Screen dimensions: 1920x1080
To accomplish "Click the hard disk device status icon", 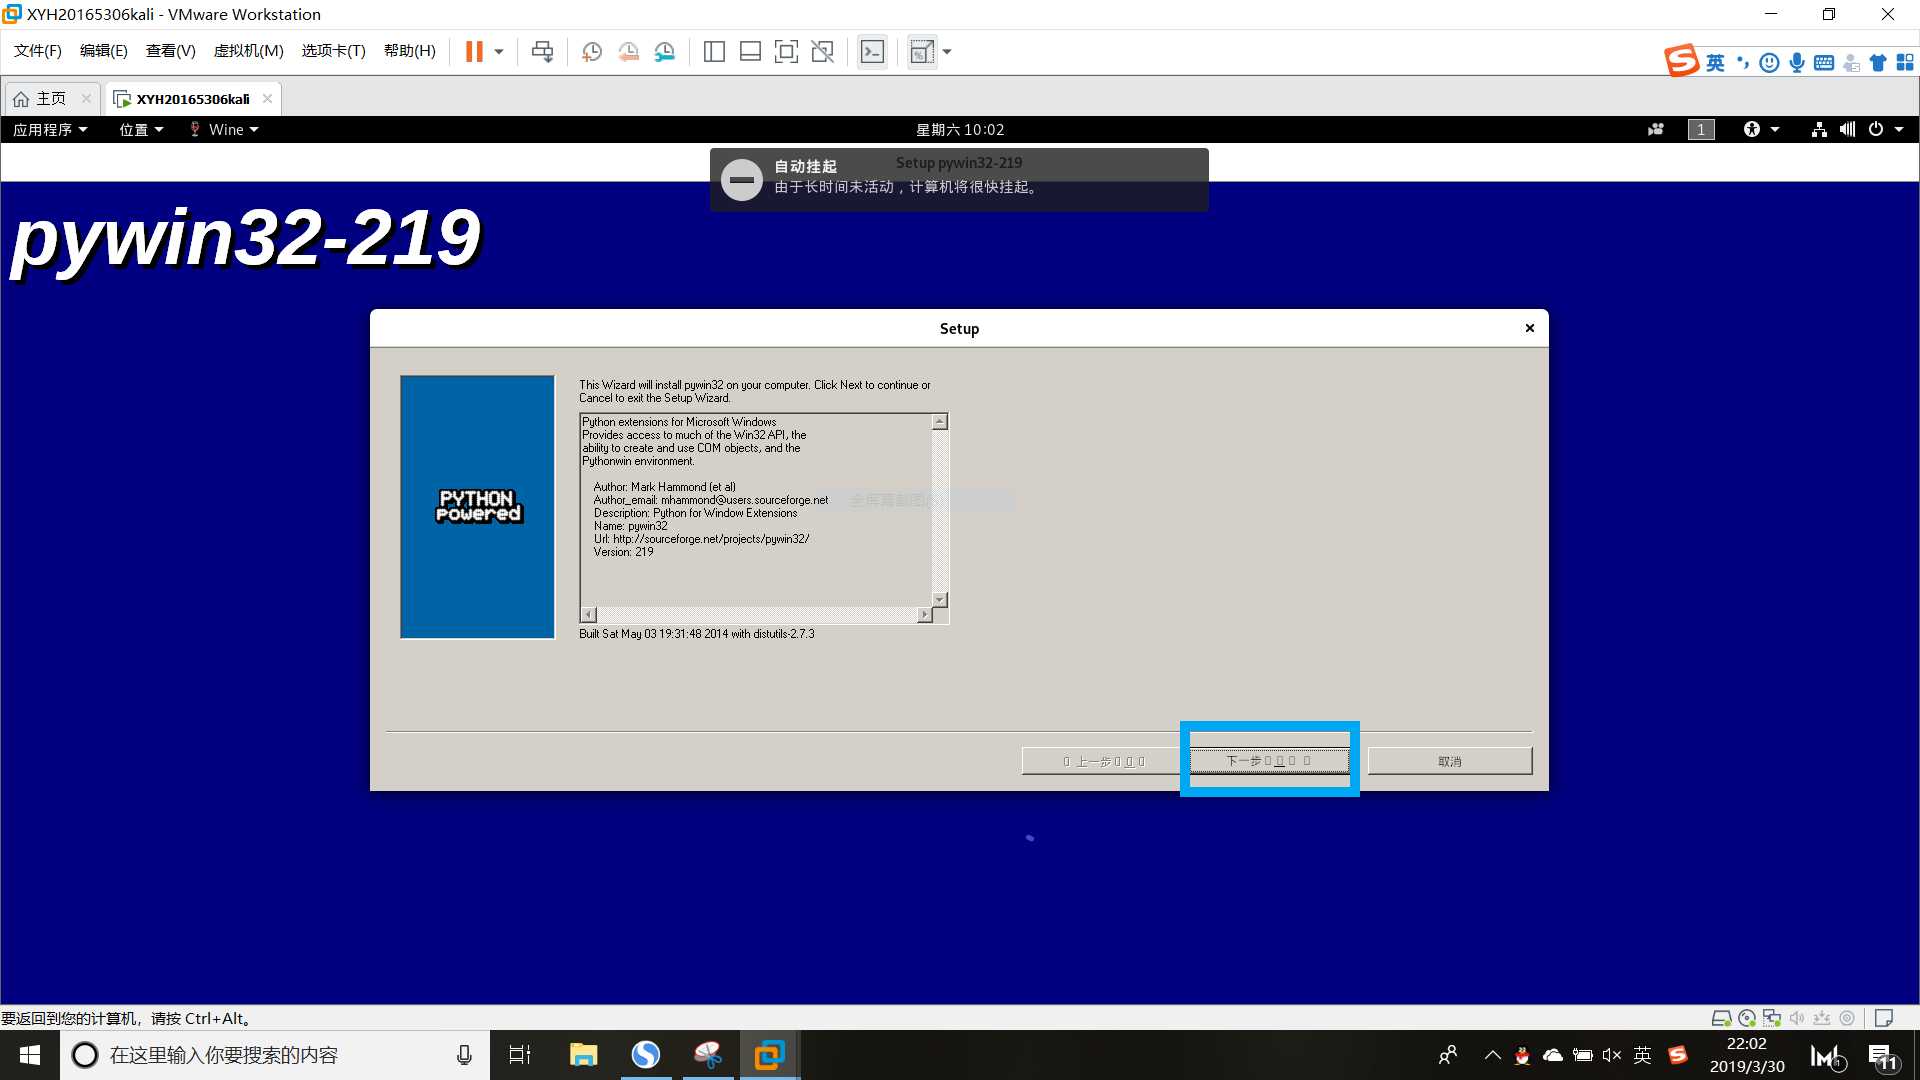I will pos(1721,1018).
